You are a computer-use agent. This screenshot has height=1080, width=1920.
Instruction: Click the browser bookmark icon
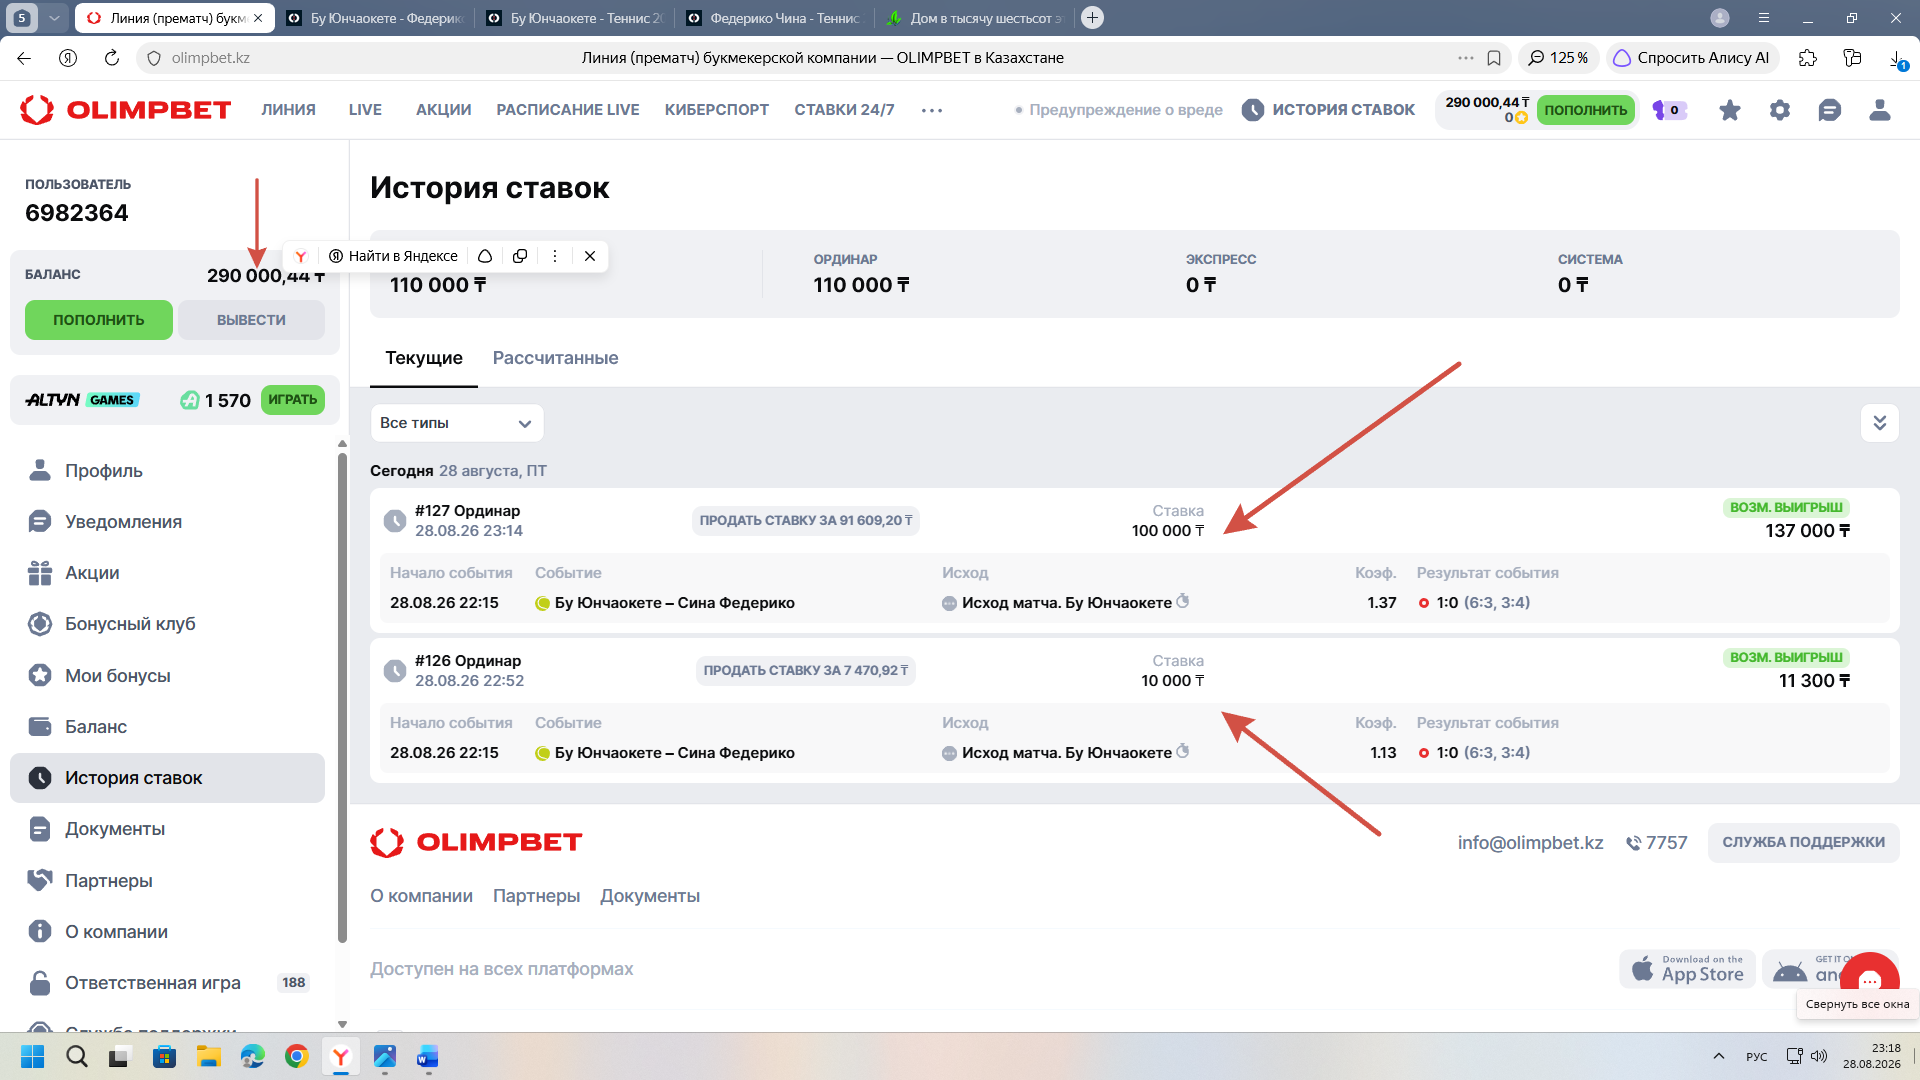coord(1494,58)
